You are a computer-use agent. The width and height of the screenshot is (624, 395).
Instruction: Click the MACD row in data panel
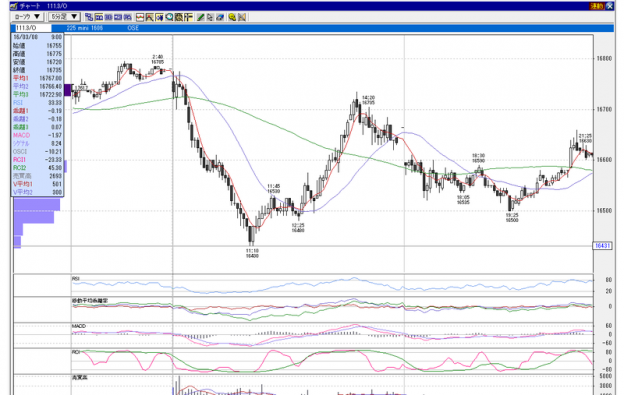pyautogui.click(x=37, y=135)
